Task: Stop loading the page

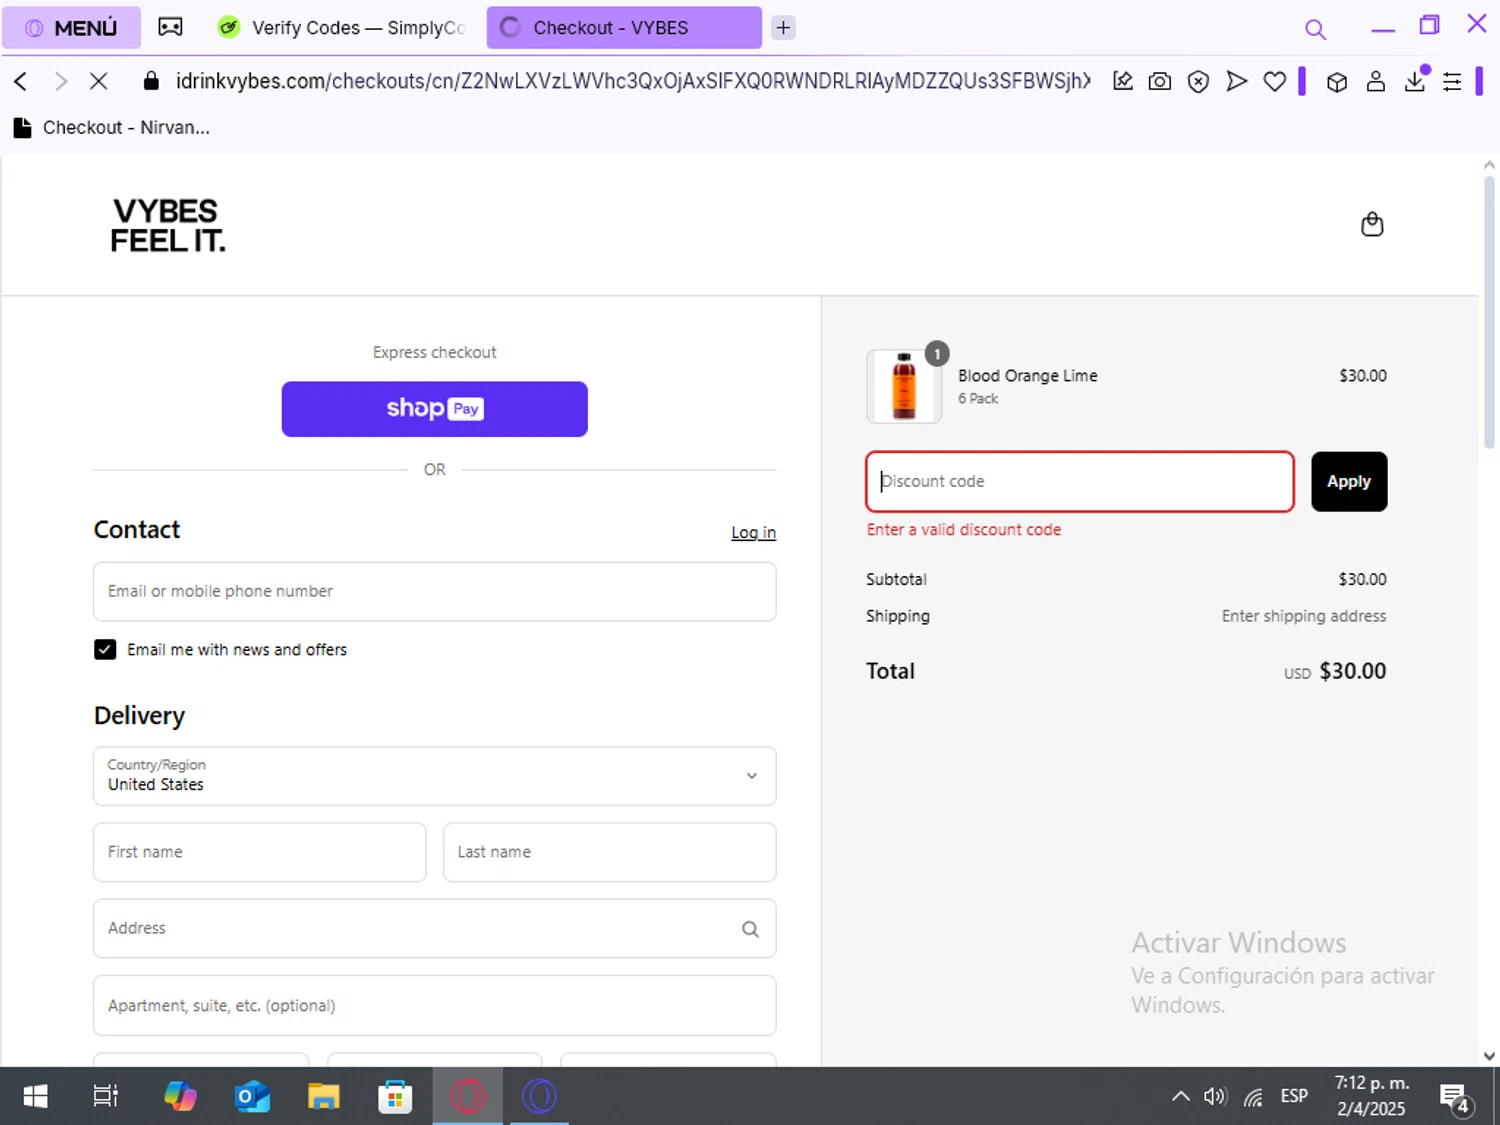Action: (x=98, y=81)
